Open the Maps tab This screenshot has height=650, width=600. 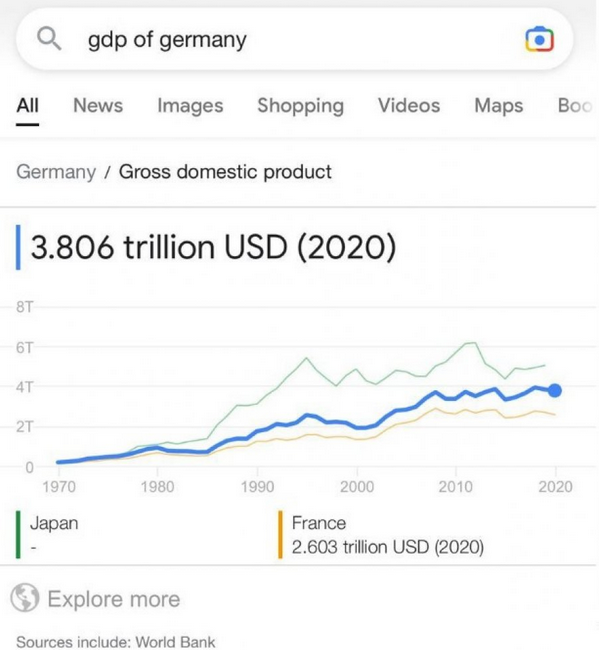pyautogui.click(x=499, y=106)
